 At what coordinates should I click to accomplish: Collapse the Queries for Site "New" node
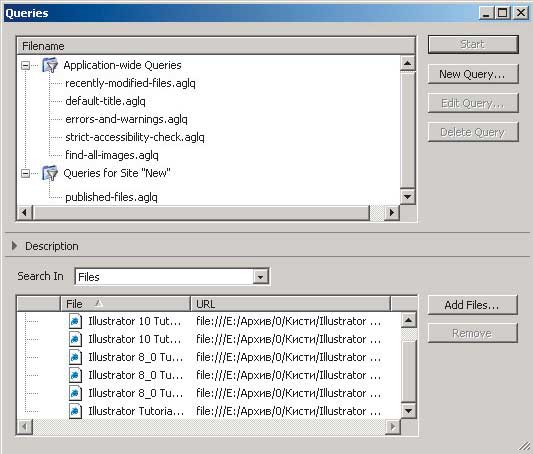[25, 173]
